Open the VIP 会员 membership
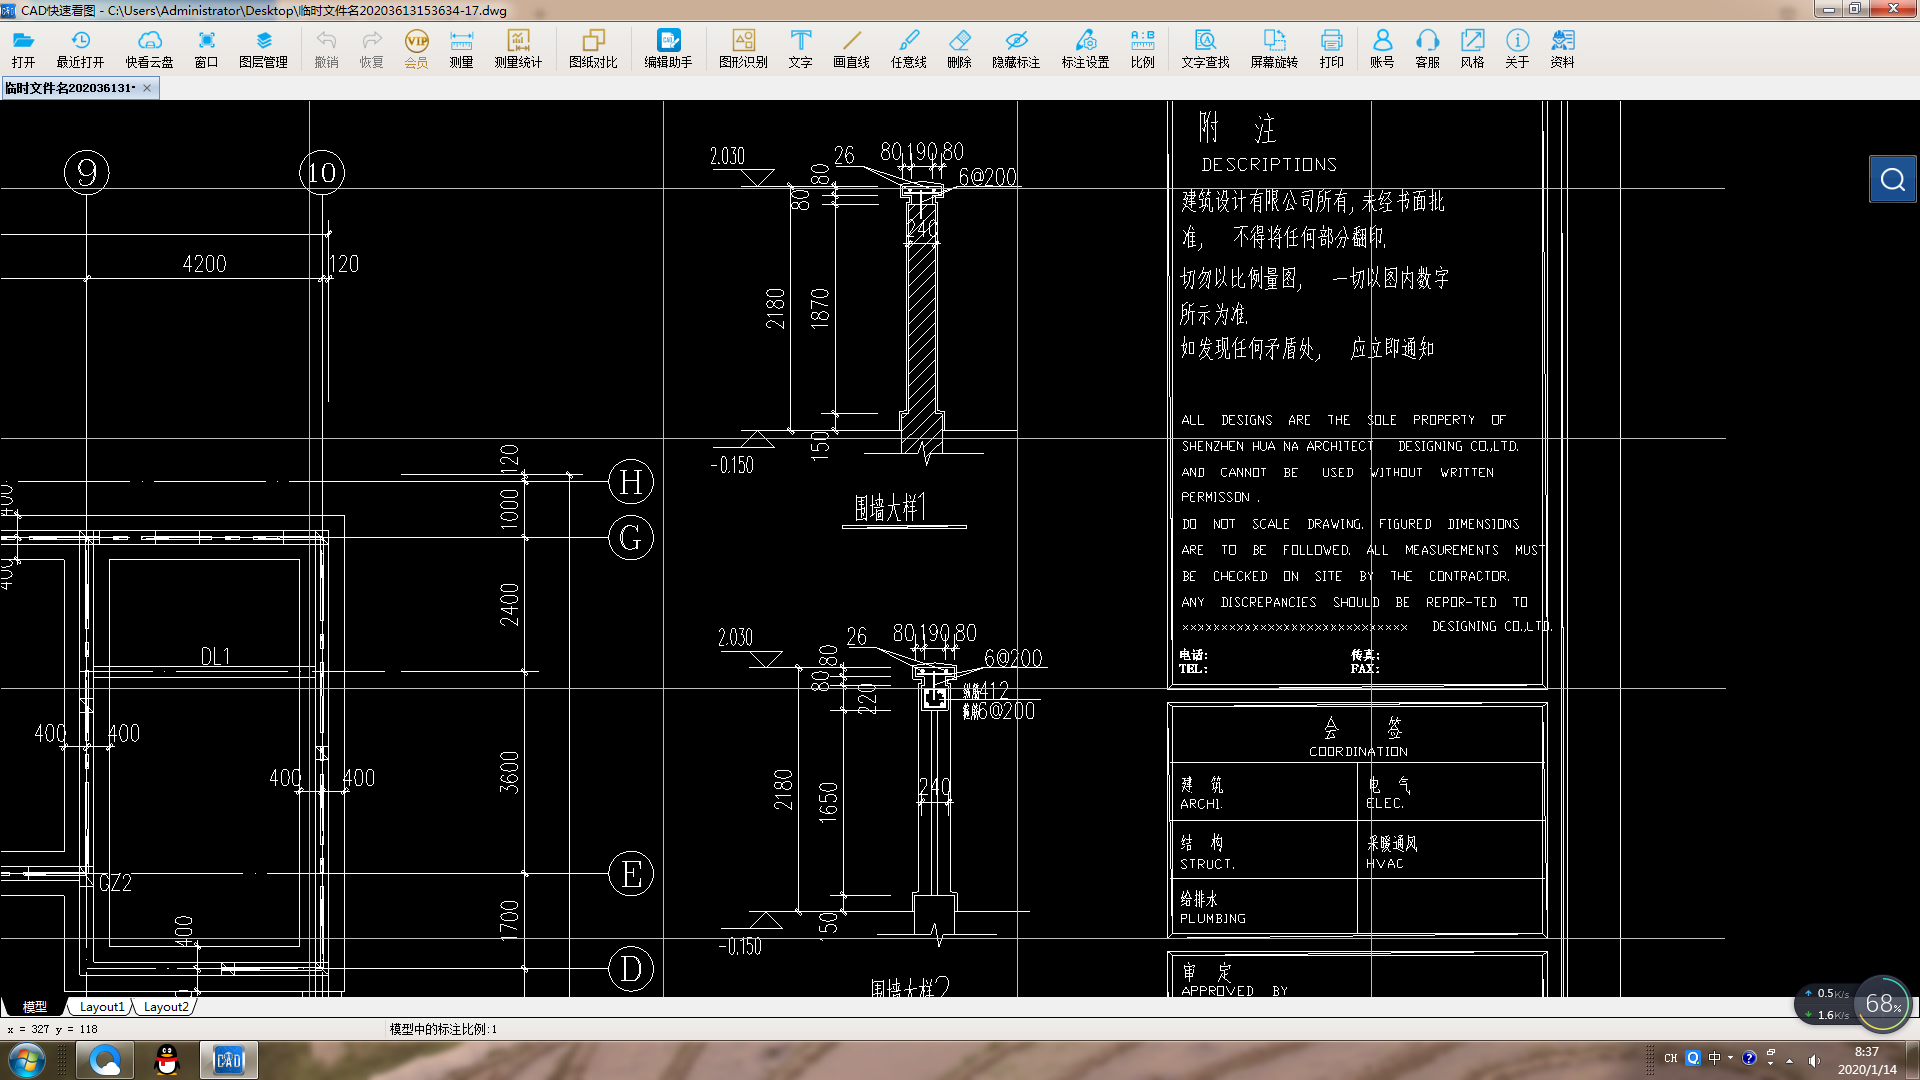 coord(416,48)
